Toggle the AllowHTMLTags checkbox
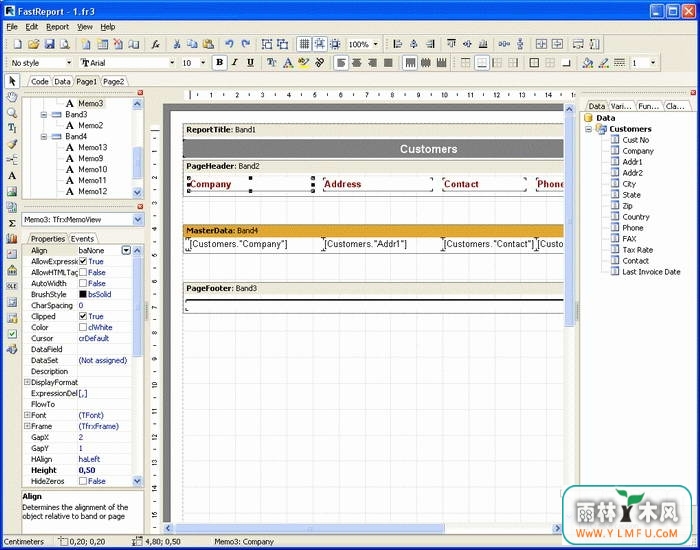Viewport: 700px width, 550px height. pyautogui.click(x=83, y=272)
